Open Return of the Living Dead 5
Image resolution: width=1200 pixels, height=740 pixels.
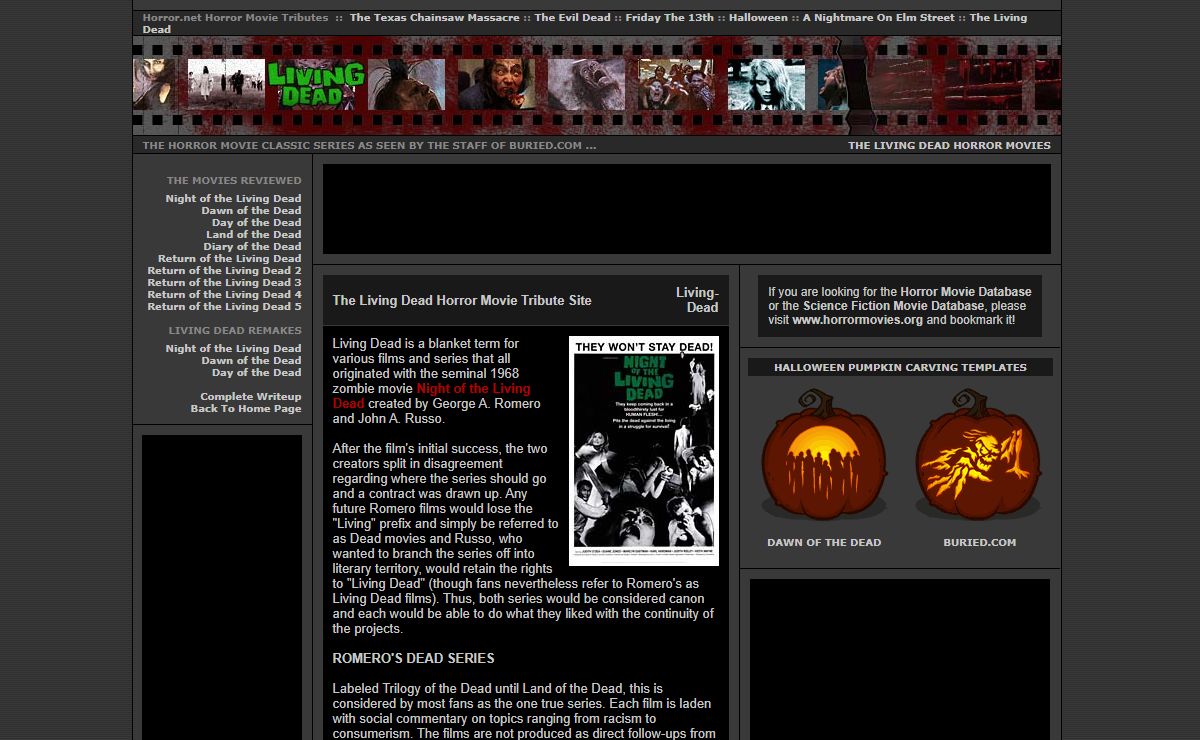(224, 307)
